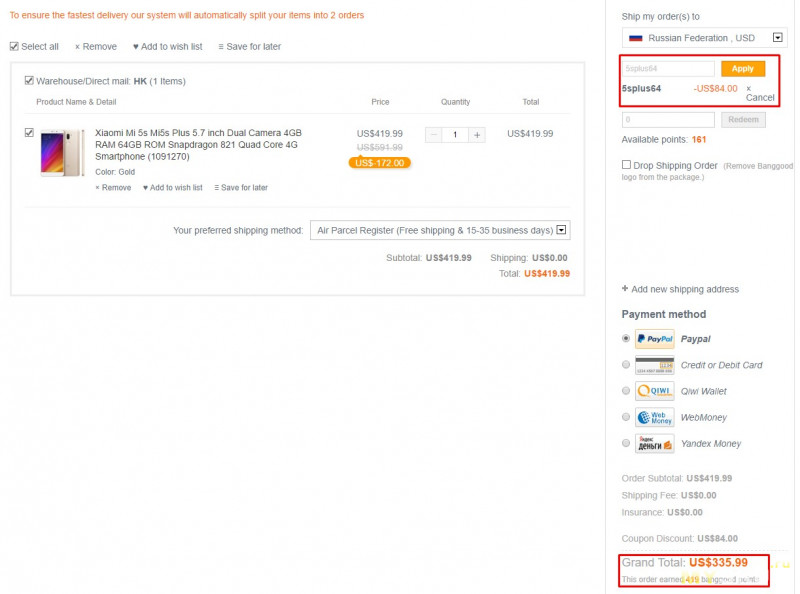The width and height of the screenshot is (800, 594).
Task: Click the Insurance US$0.00 line
Action: [x=662, y=512]
